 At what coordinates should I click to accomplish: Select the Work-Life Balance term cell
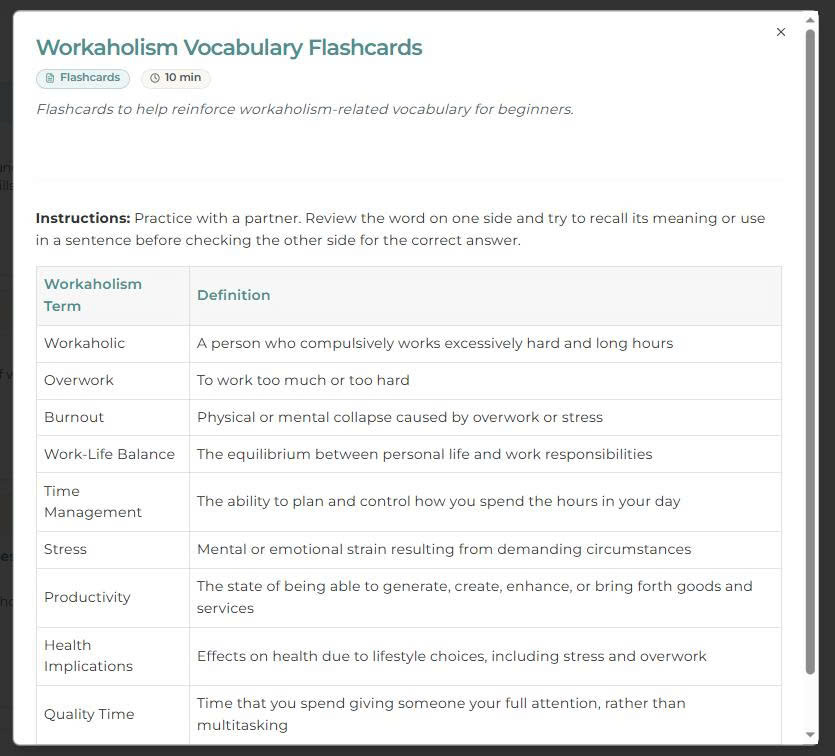pyautogui.click(x=113, y=454)
